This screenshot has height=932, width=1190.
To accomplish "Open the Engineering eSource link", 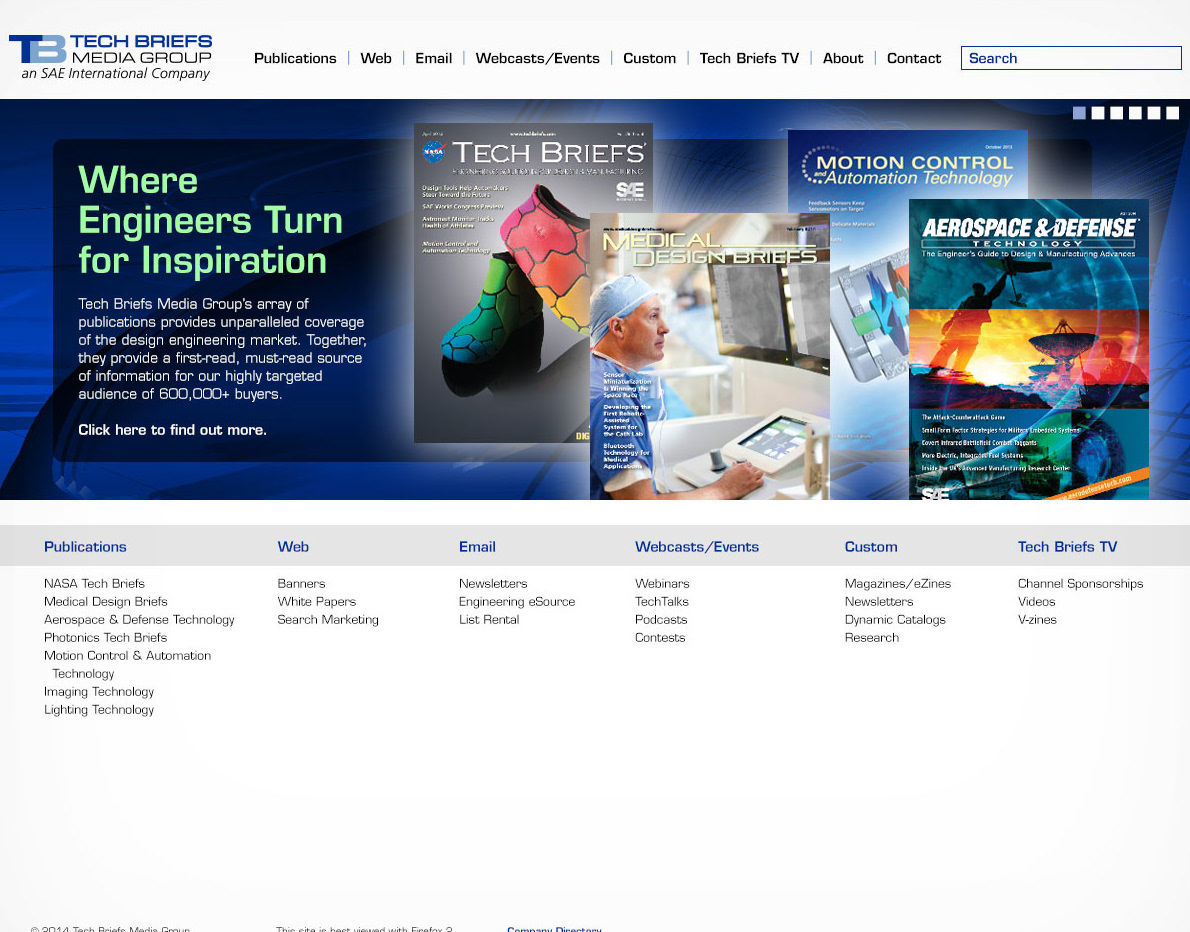I will click(517, 601).
